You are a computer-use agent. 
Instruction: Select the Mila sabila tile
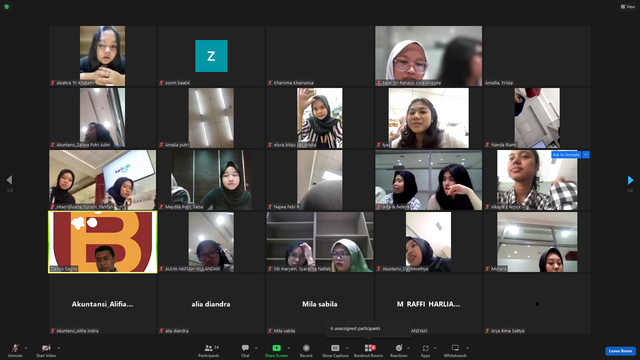pyautogui.click(x=320, y=304)
